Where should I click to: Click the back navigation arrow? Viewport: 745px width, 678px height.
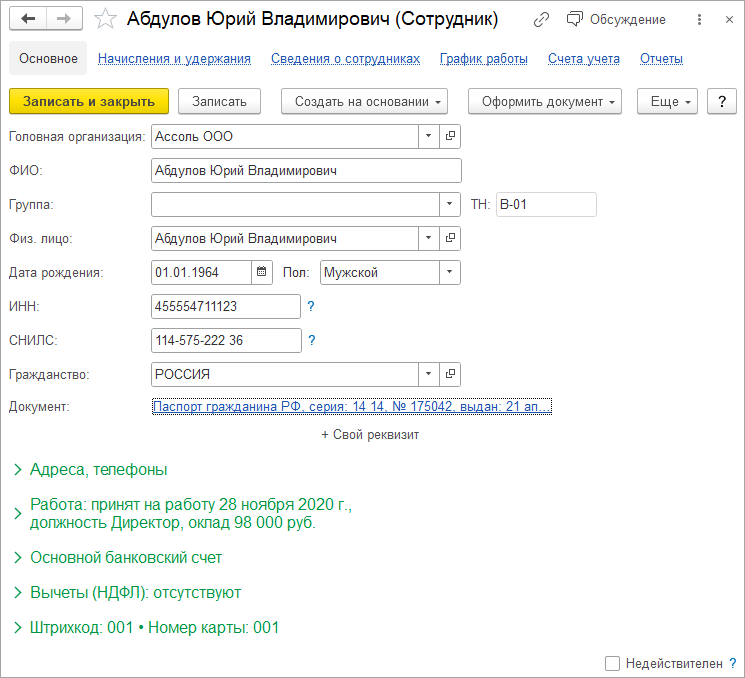pos(28,19)
